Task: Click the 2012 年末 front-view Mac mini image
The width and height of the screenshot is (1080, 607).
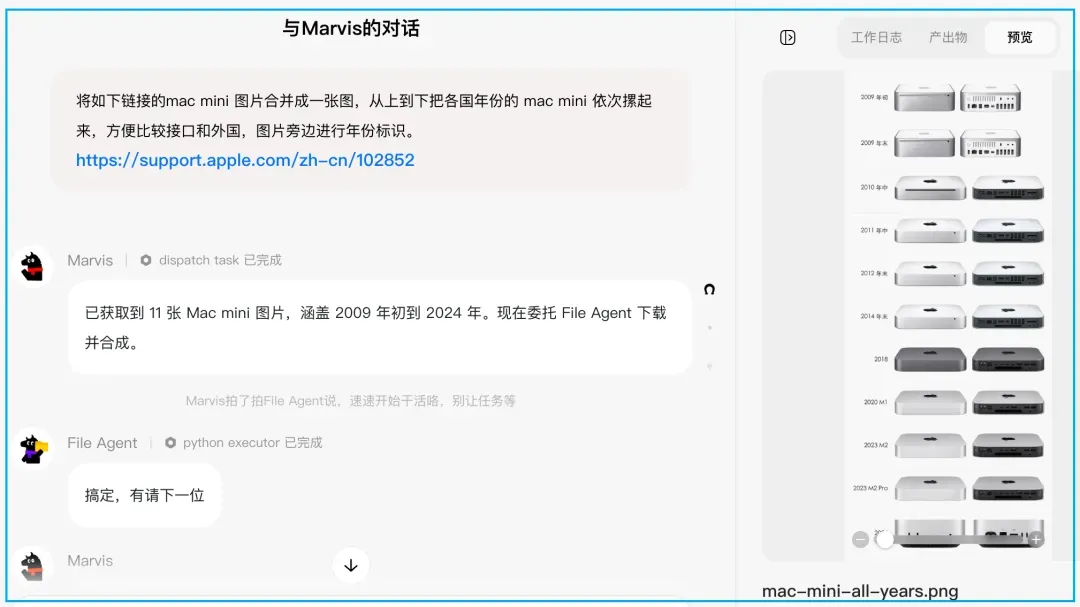Action: [930, 274]
